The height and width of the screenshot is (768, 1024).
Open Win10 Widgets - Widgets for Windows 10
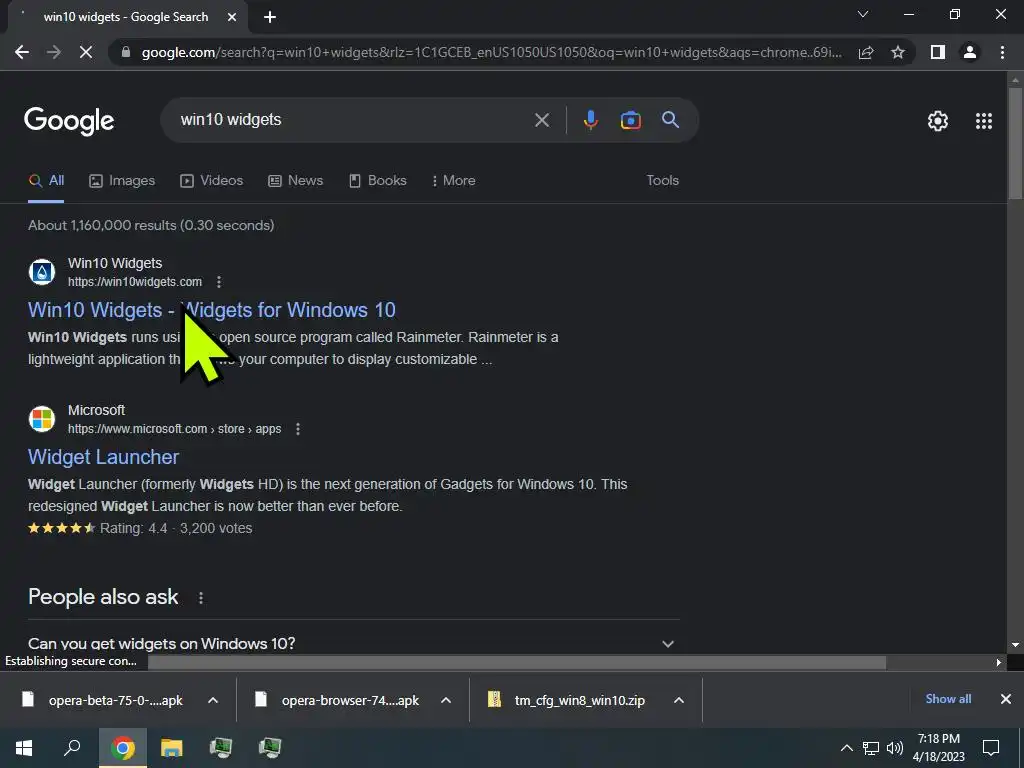(x=212, y=310)
